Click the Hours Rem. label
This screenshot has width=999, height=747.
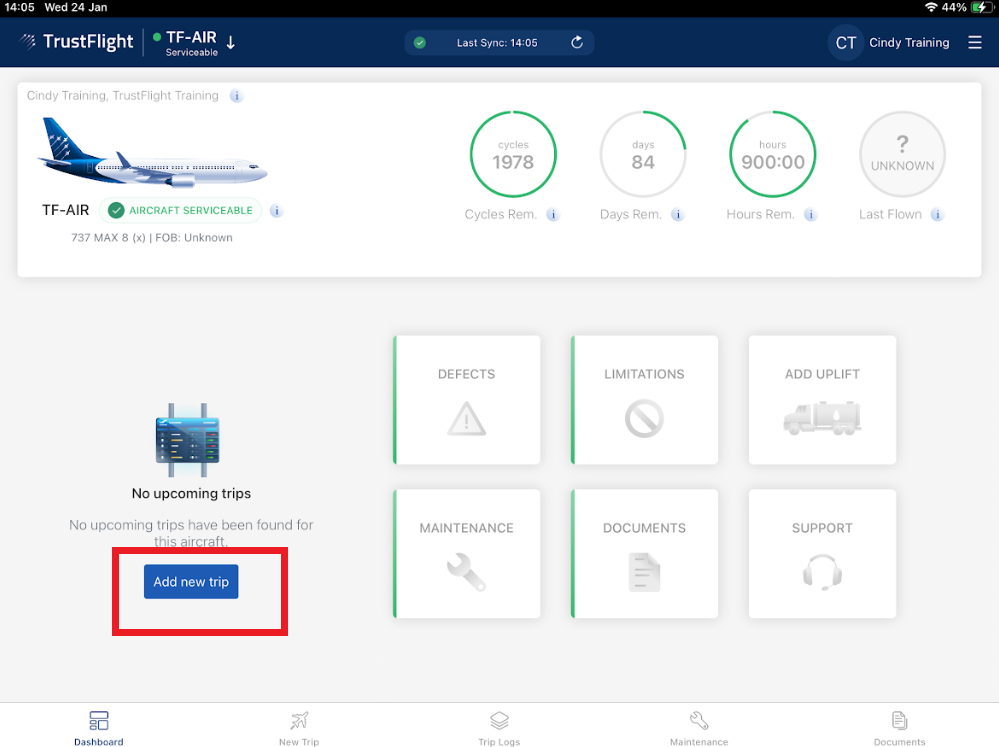tap(761, 214)
